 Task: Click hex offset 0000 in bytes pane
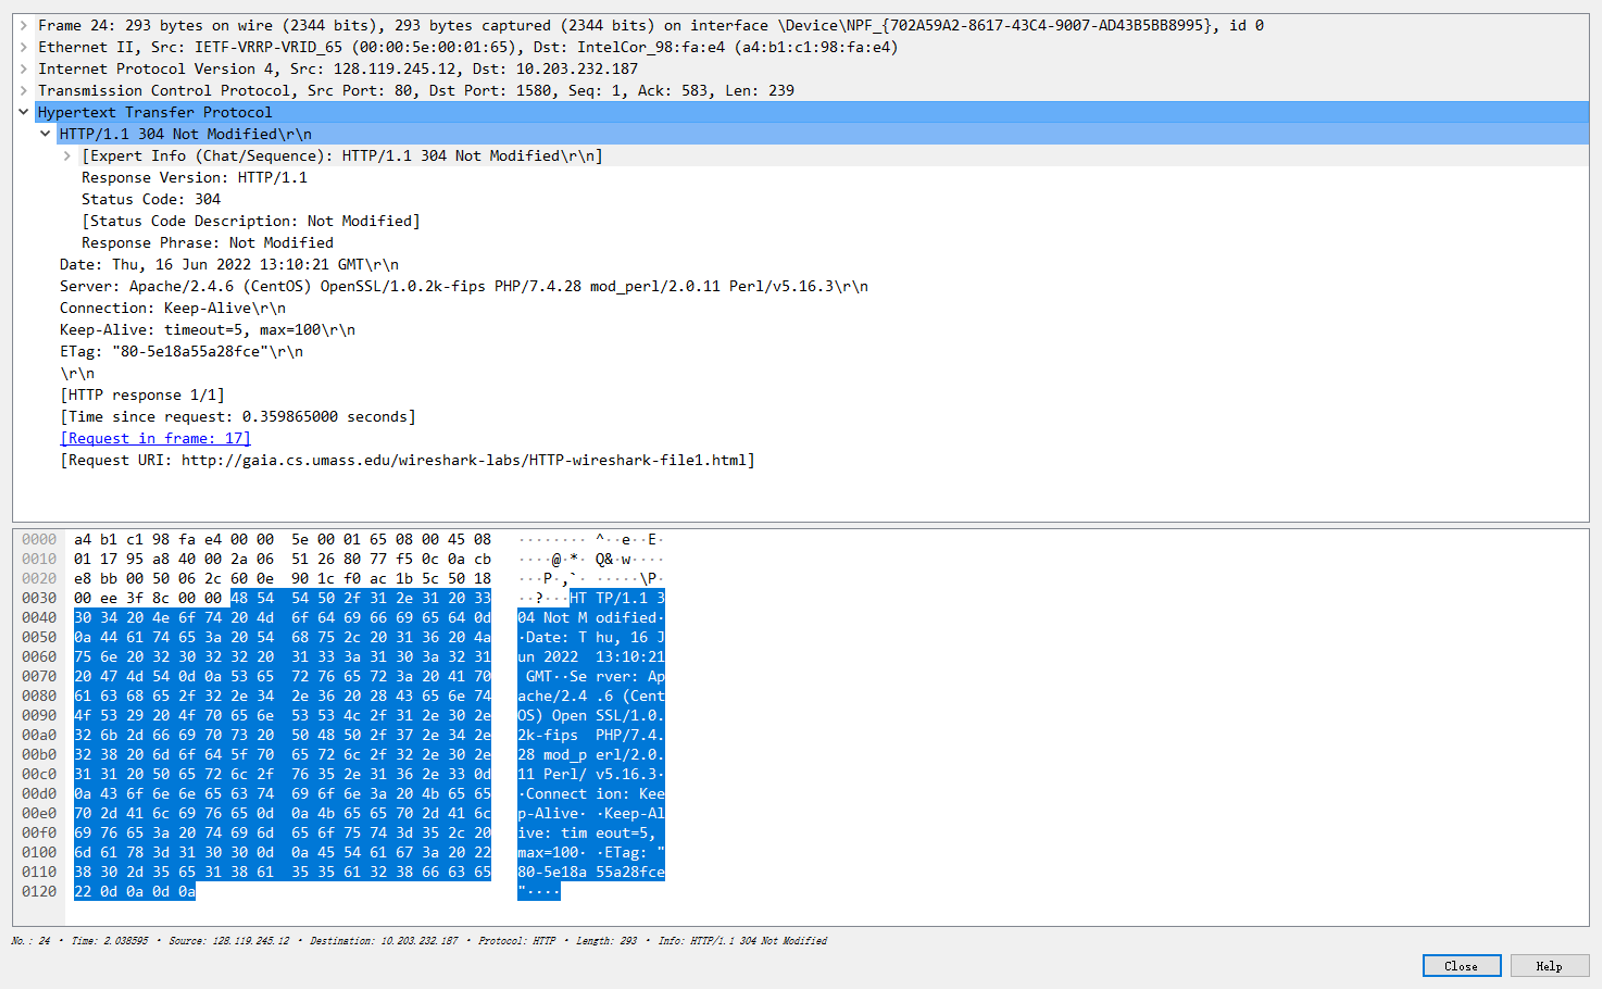[39, 540]
